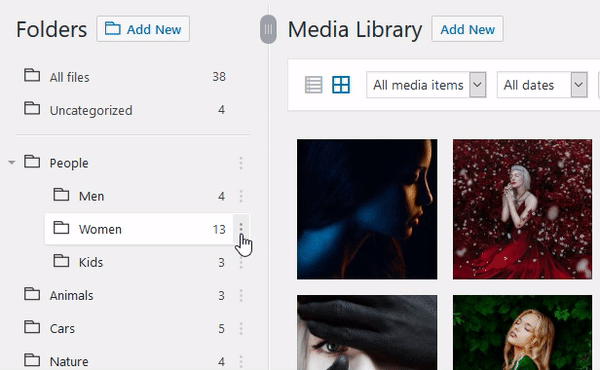Click the Cars folder icon
The image size is (600, 370).
tap(32, 327)
